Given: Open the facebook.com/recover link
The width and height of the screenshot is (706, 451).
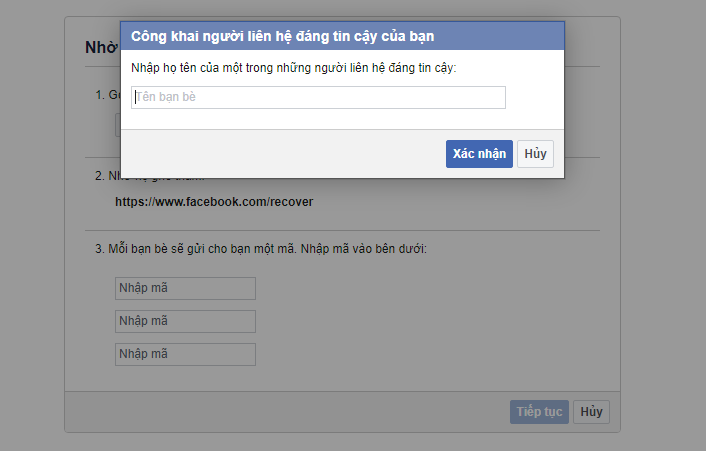Looking at the screenshot, I should (x=214, y=202).
